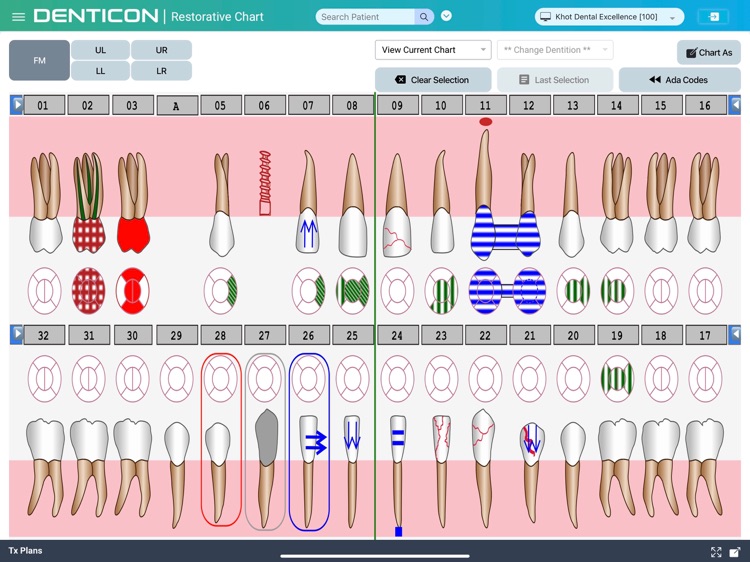Open the View Current Chart dropdown

(433, 50)
